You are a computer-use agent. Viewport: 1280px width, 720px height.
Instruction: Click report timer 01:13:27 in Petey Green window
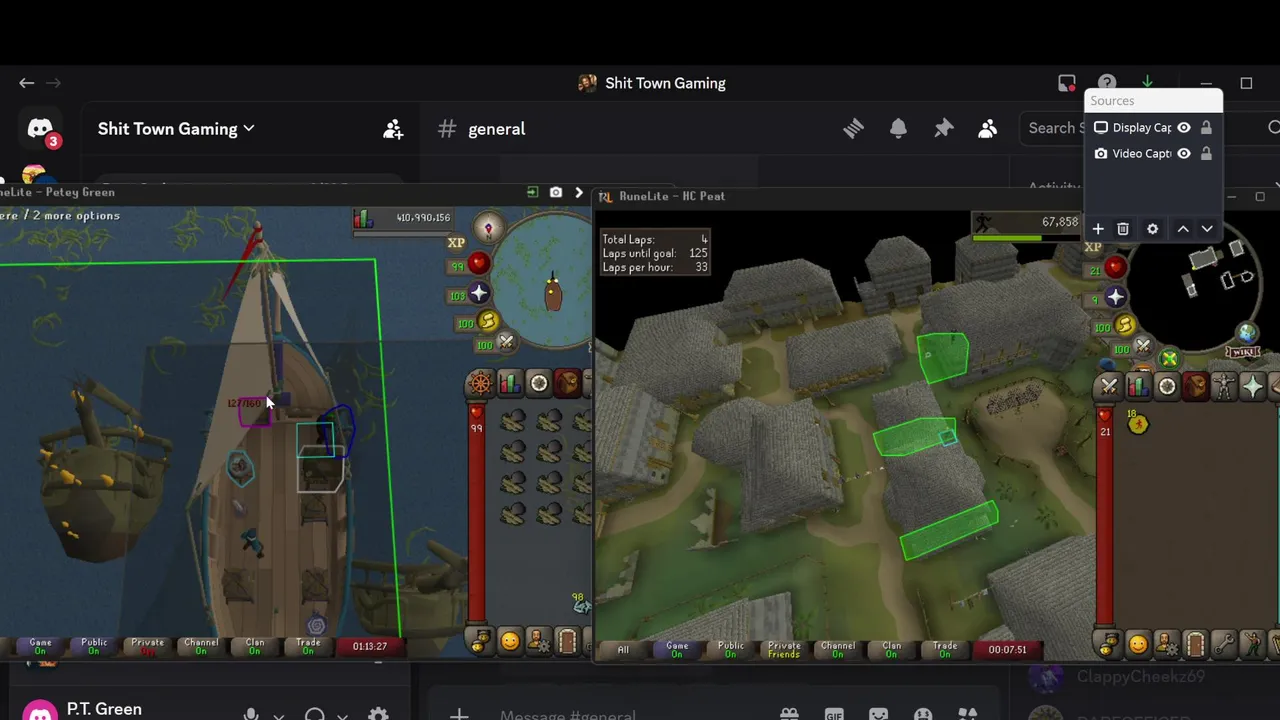pos(370,646)
